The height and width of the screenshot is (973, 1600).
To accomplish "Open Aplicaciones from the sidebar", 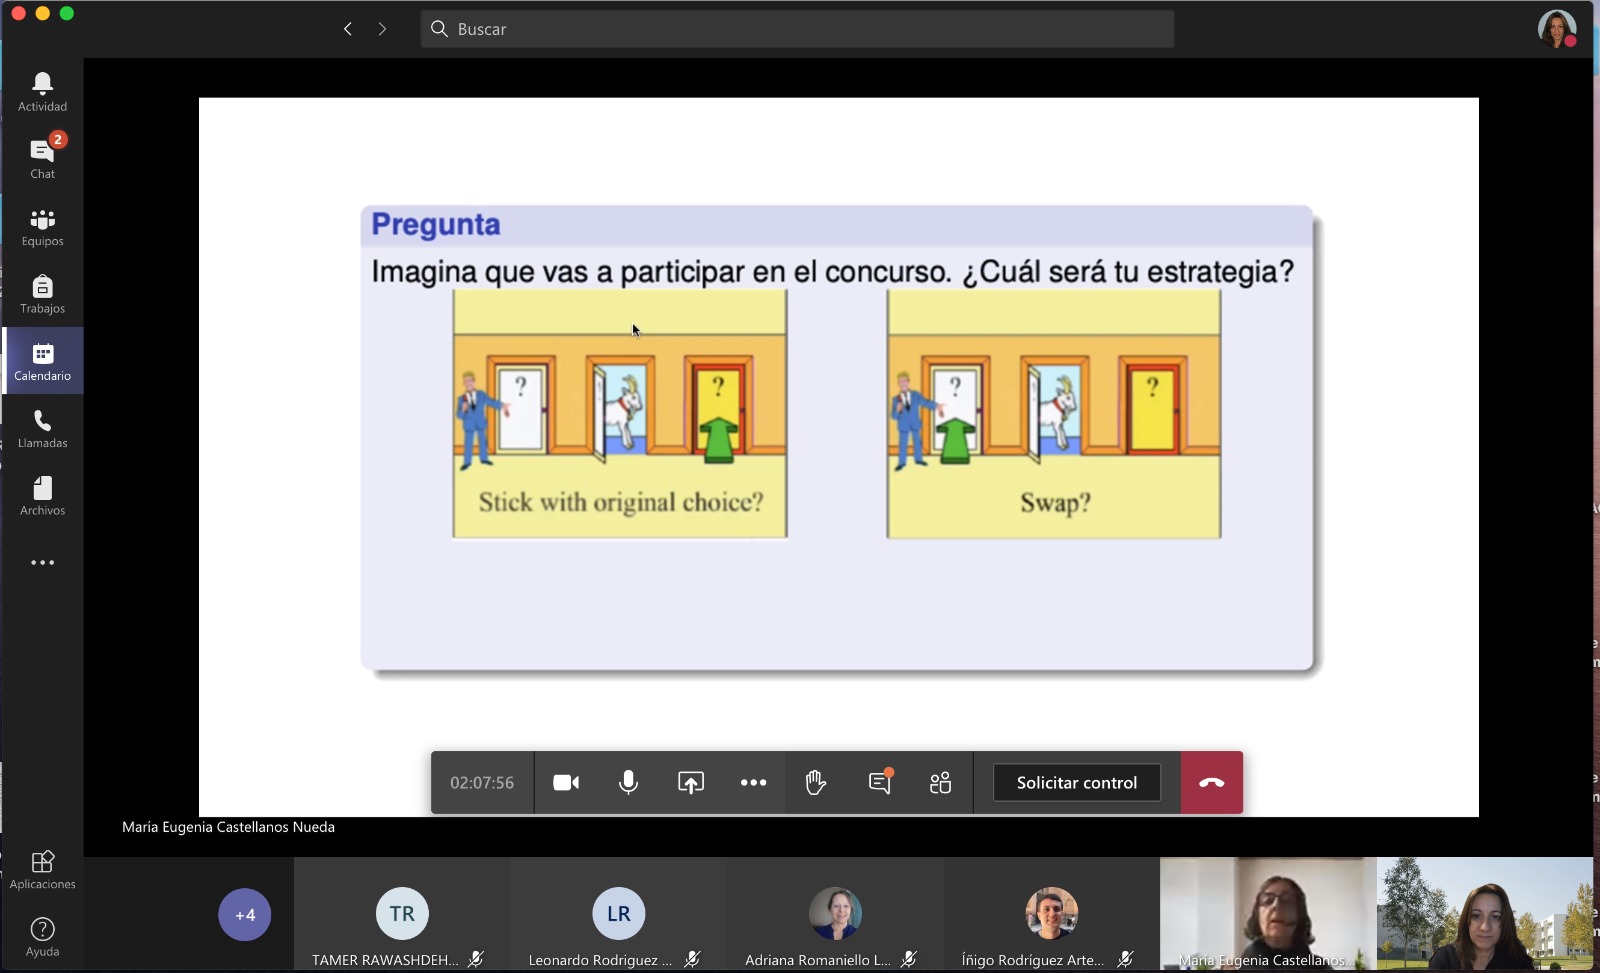I will [42, 869].
